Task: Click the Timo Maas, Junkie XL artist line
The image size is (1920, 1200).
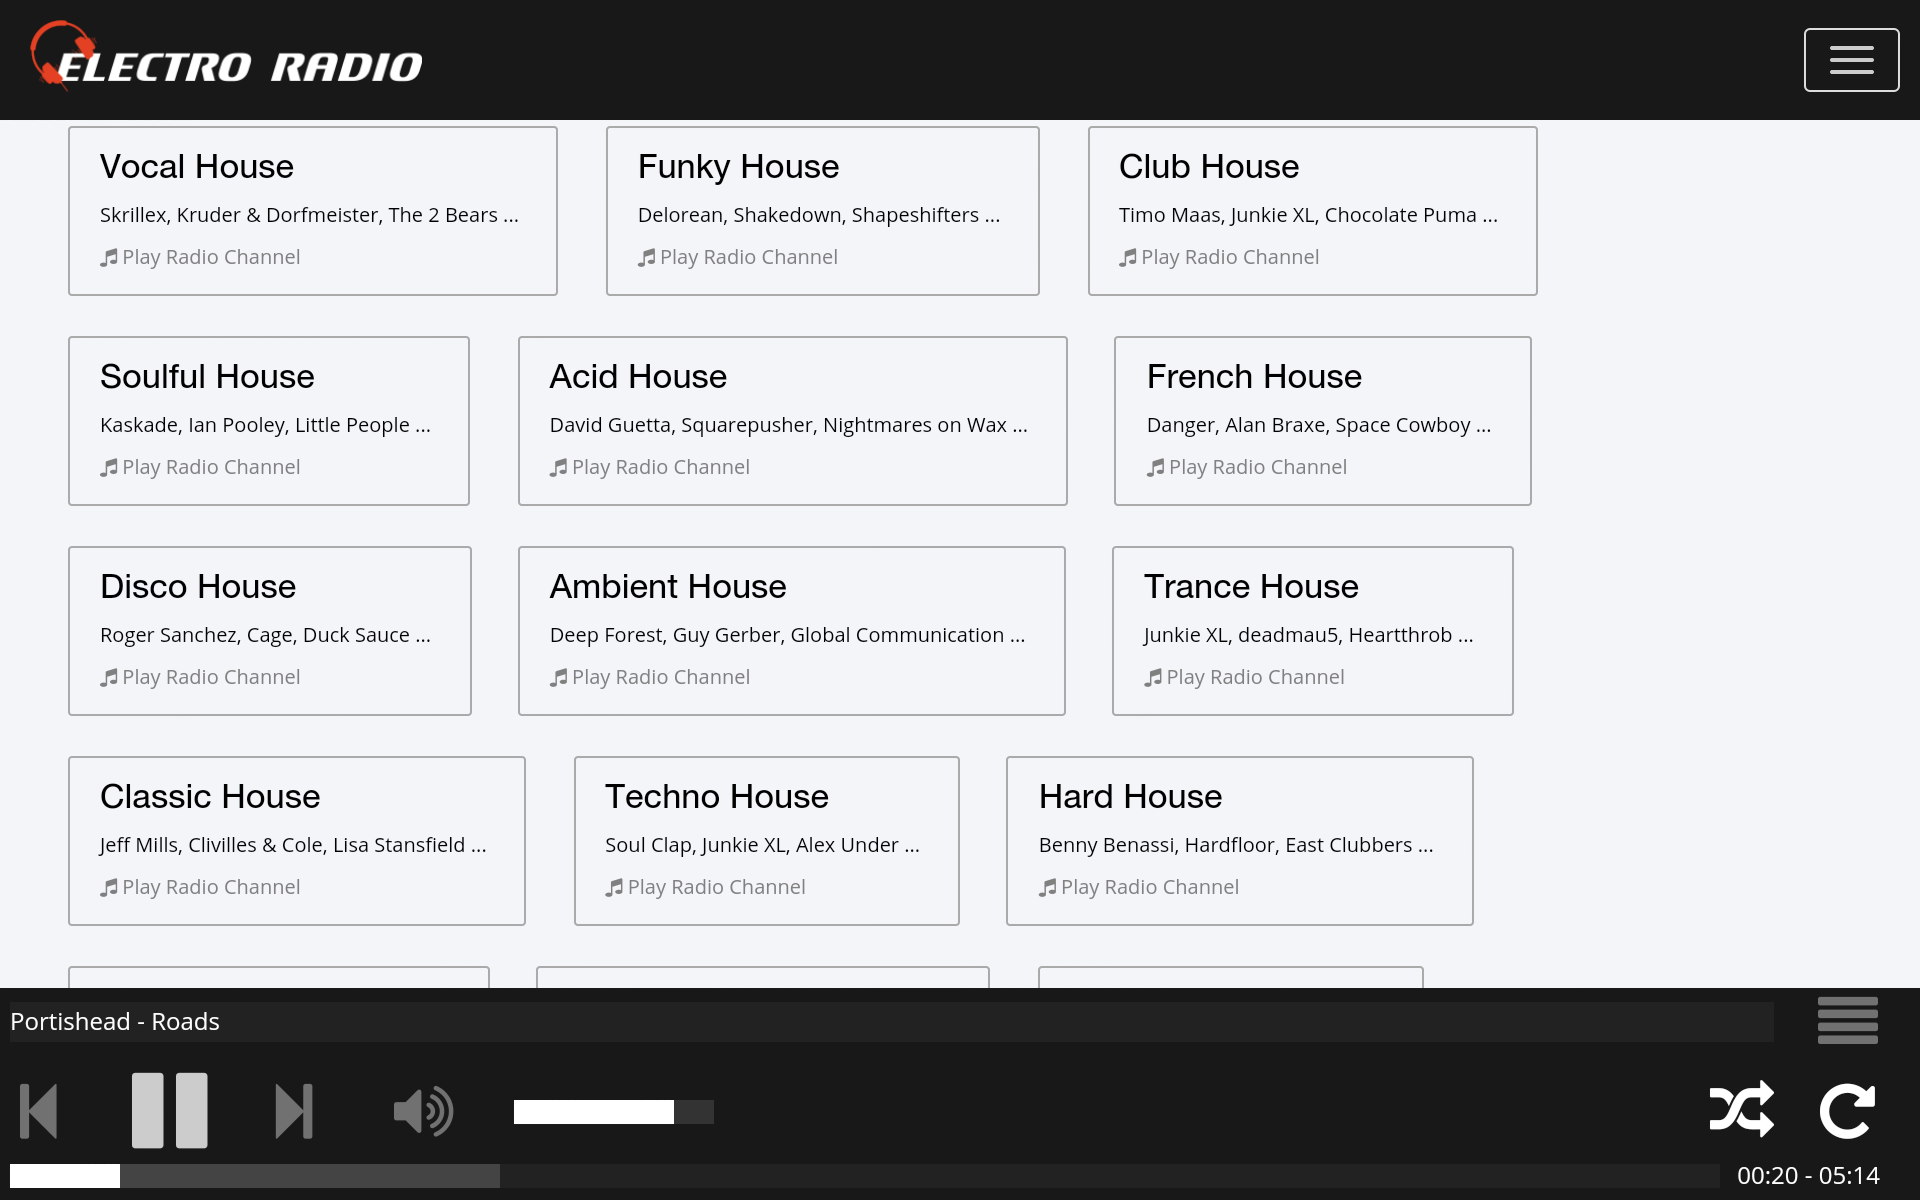Action: pos(1308,215)
